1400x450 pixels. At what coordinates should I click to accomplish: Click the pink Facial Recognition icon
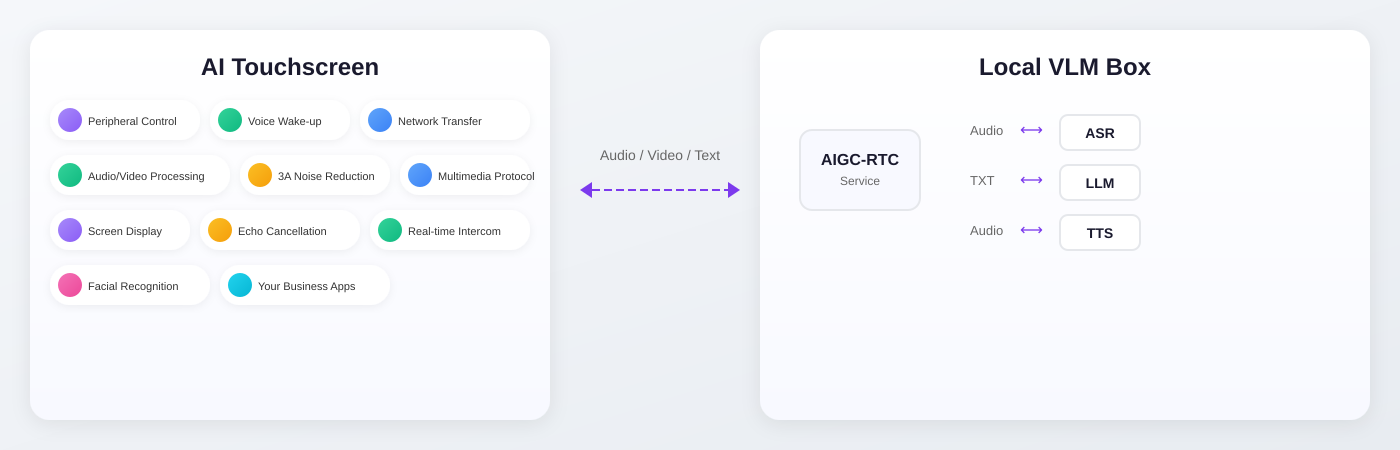coord(70,285)
